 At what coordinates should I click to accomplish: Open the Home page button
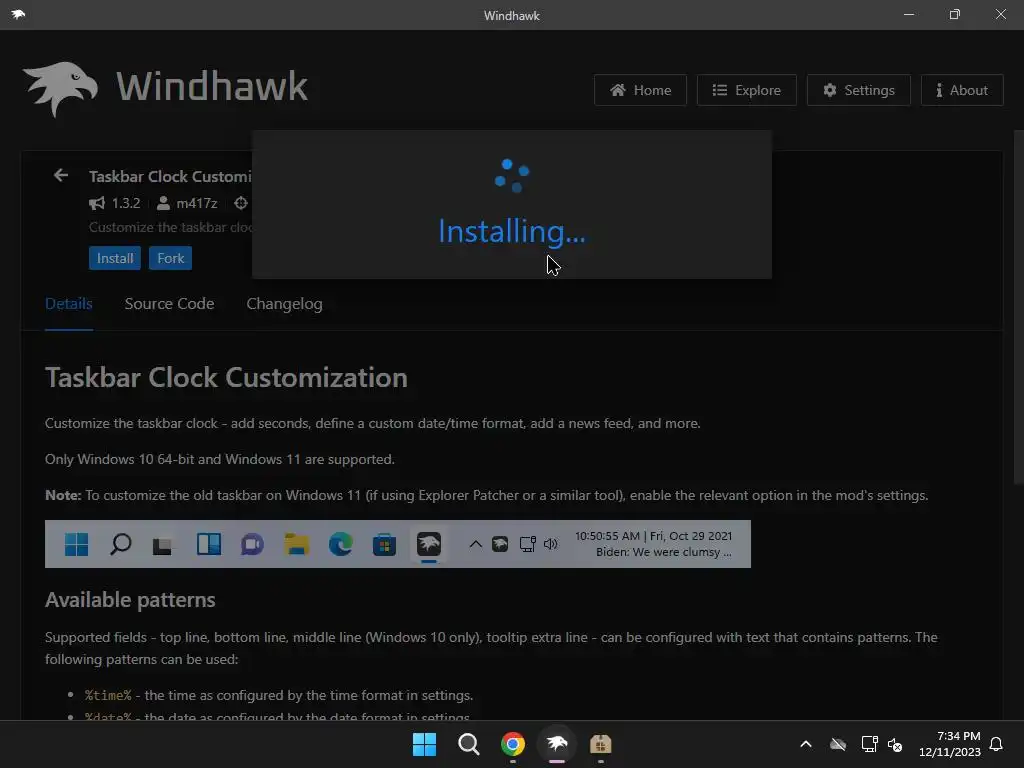pyautogui.click(x=640, y=90)
